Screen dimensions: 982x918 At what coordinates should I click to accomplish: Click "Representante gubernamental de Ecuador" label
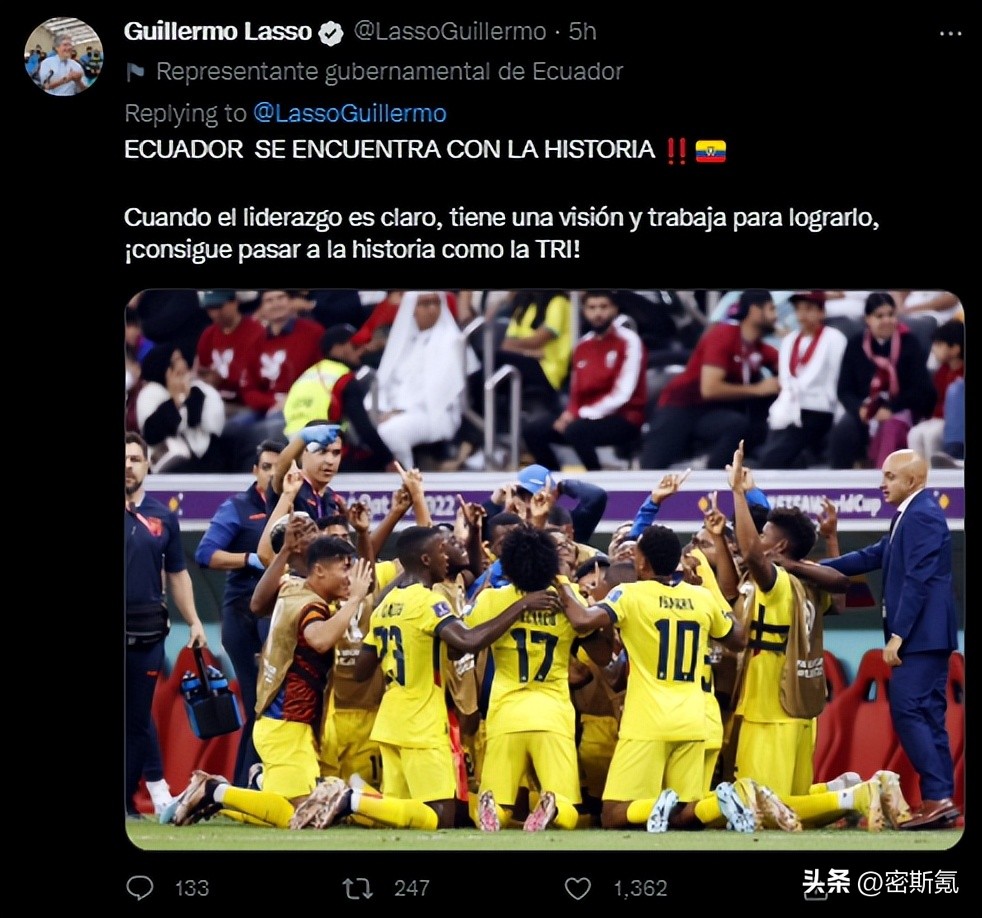390,72
